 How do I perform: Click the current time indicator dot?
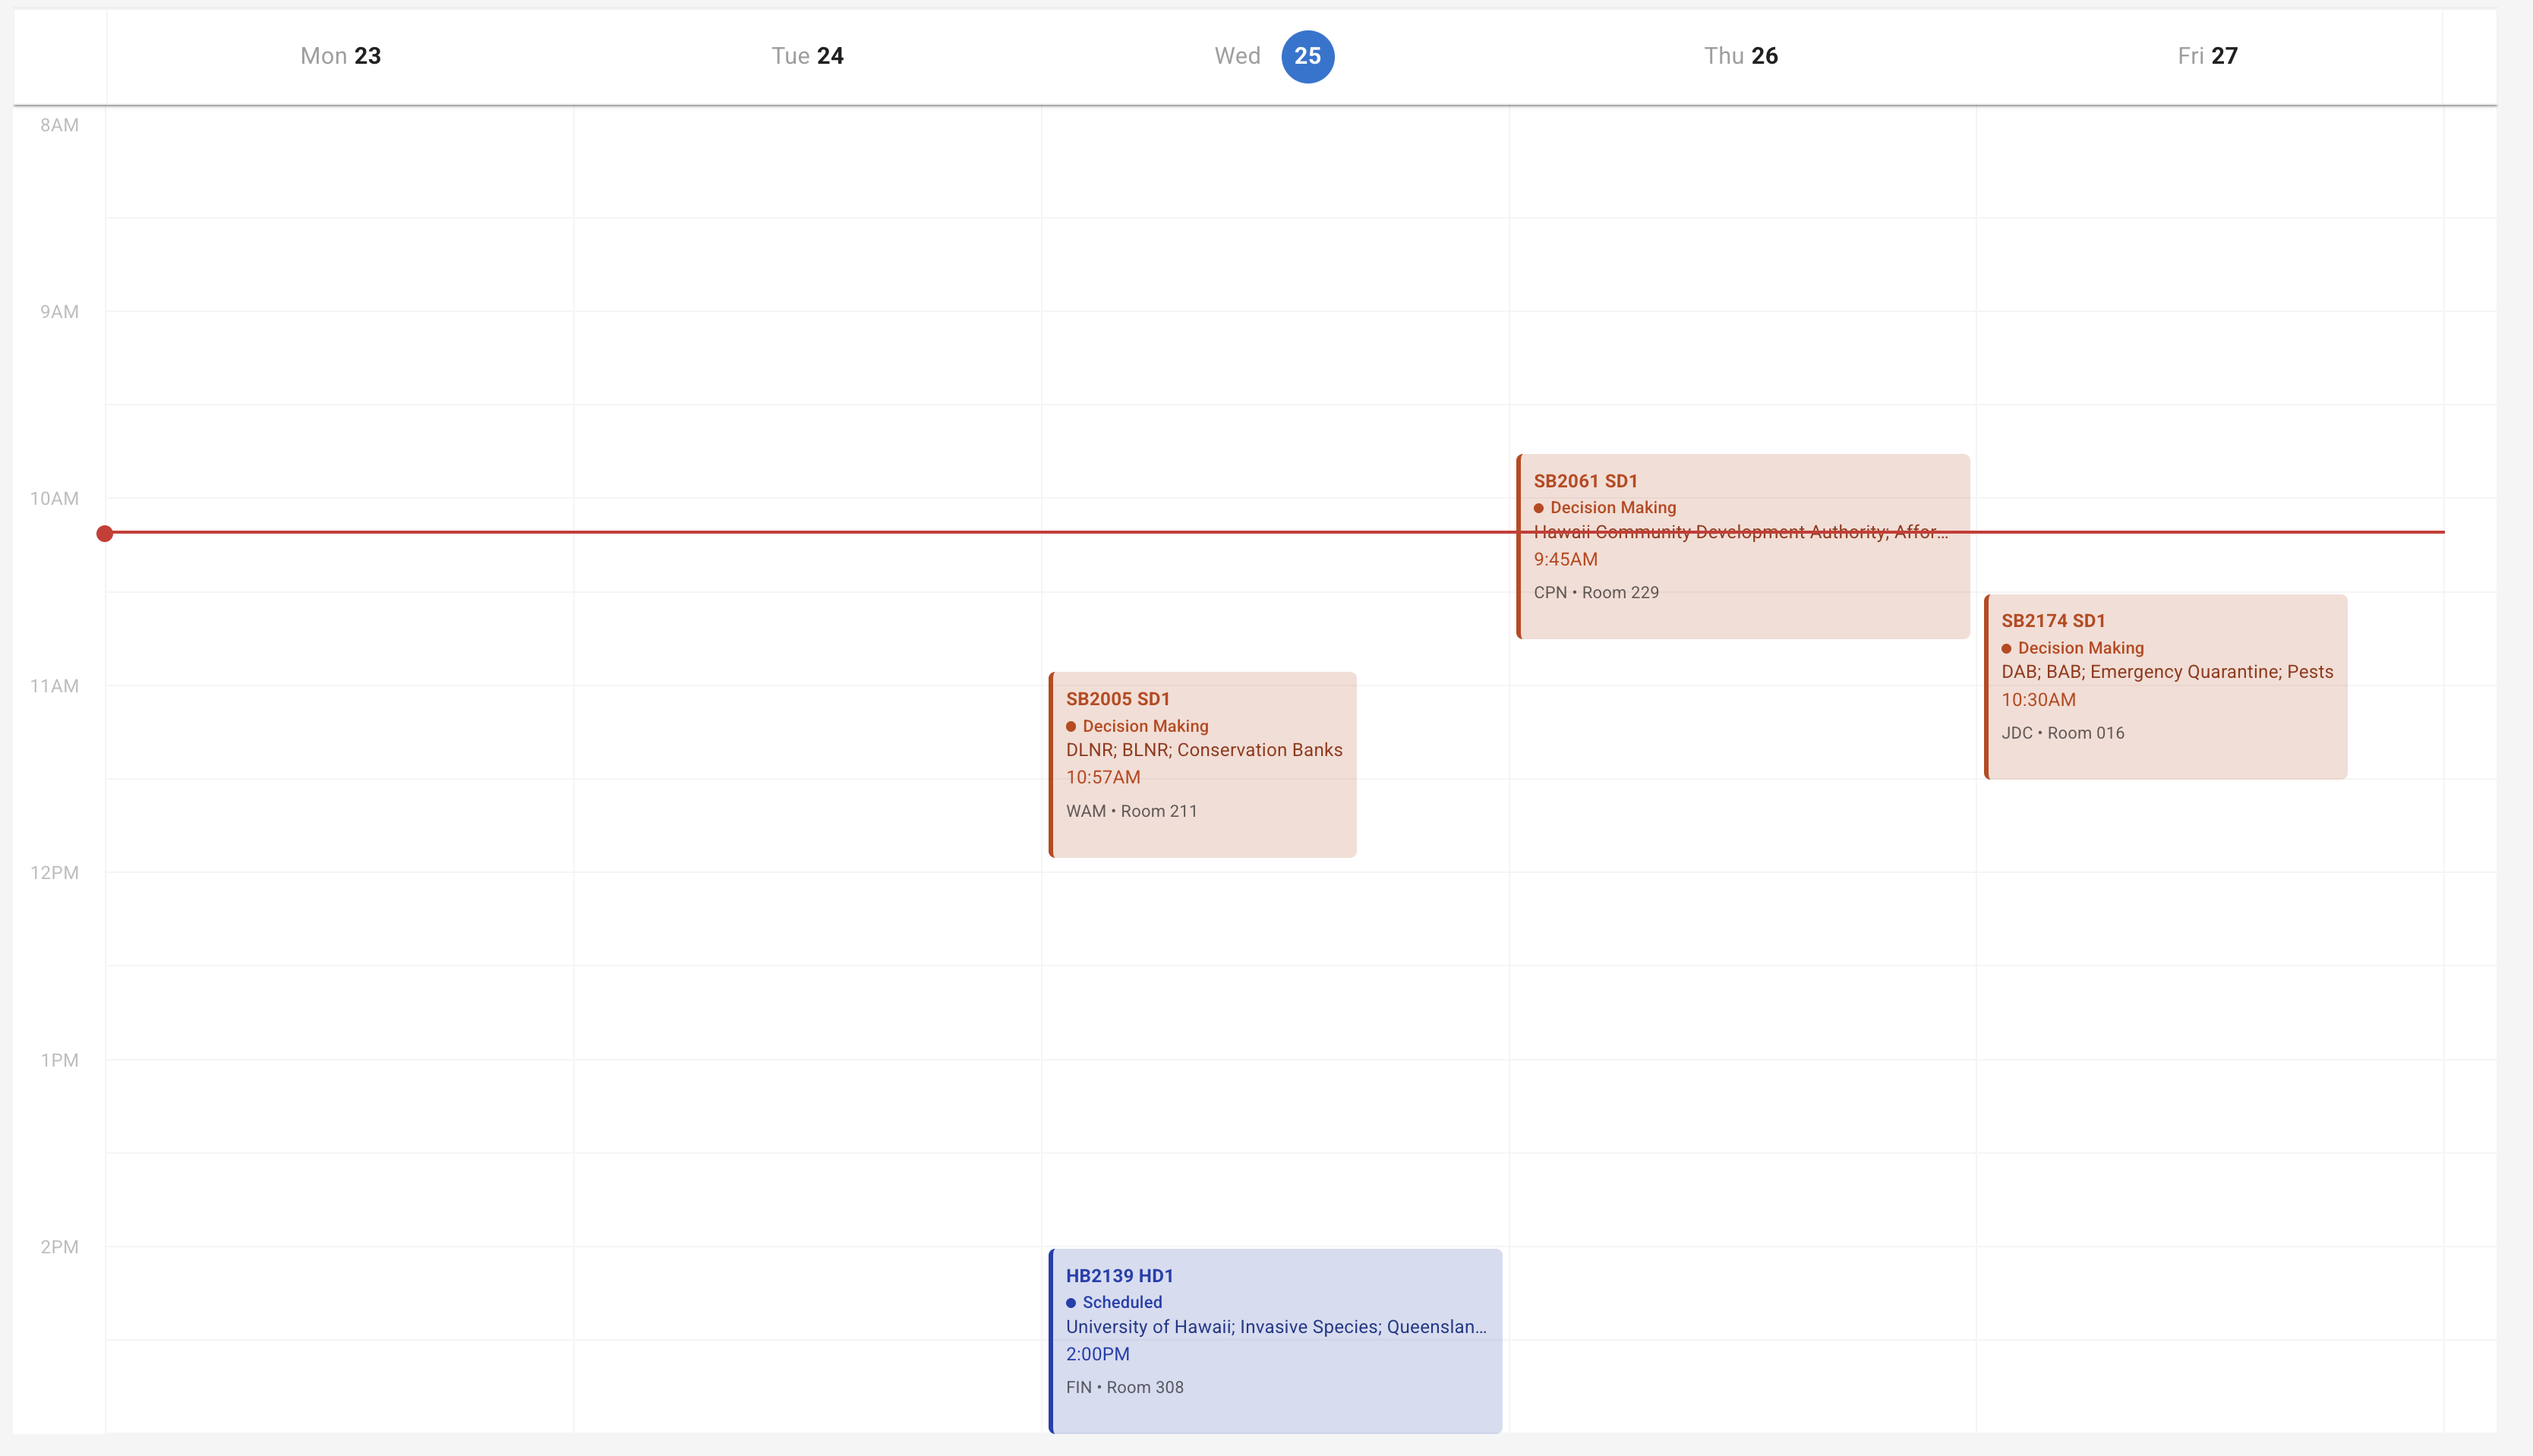click(106, 533)
